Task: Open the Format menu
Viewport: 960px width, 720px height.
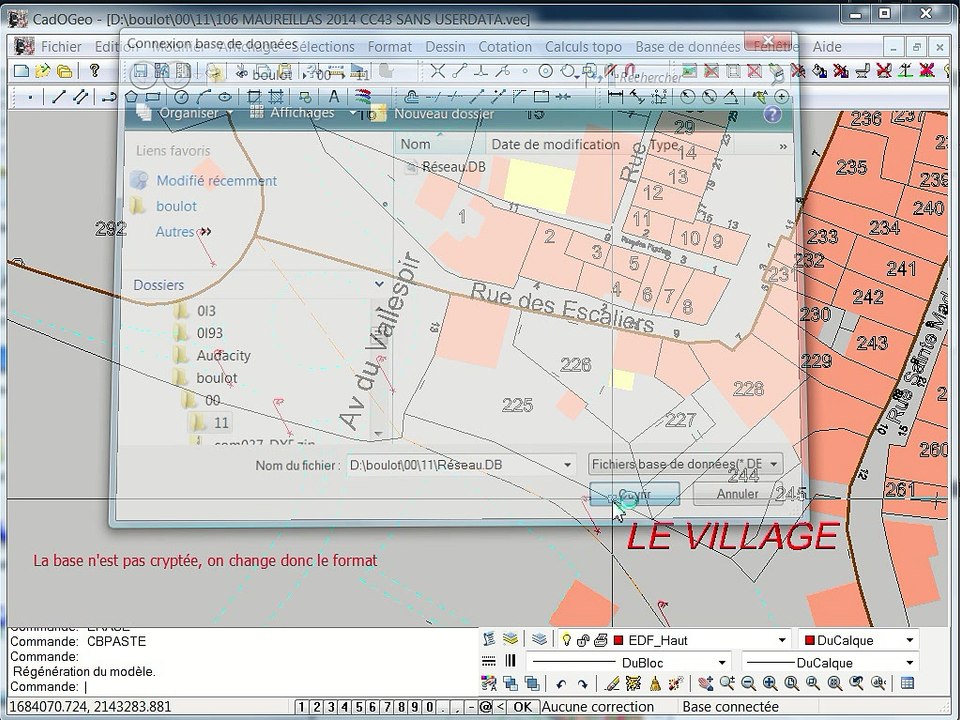Action: pos(389,47)
